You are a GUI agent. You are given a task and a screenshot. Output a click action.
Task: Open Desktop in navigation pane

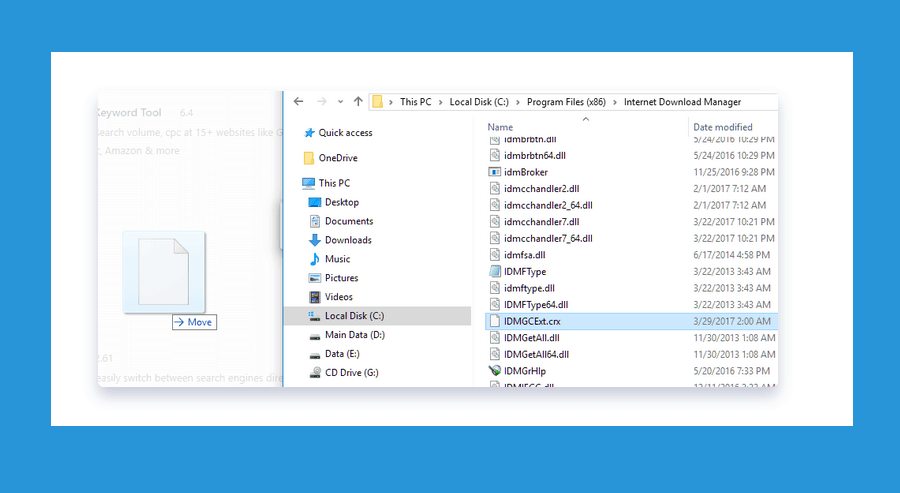342,202
